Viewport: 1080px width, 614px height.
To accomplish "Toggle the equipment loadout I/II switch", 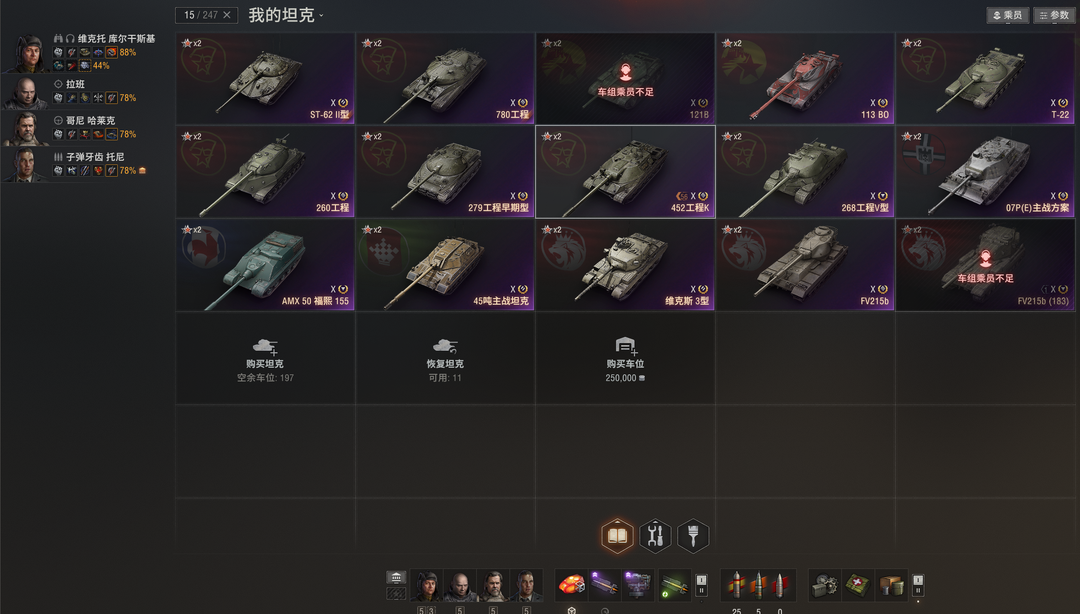I will click(701, 585).
